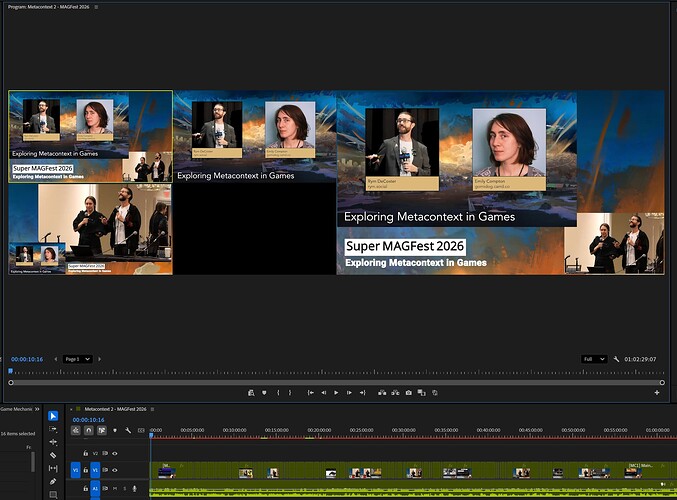Toggle track lock on A1

point(85,488)
